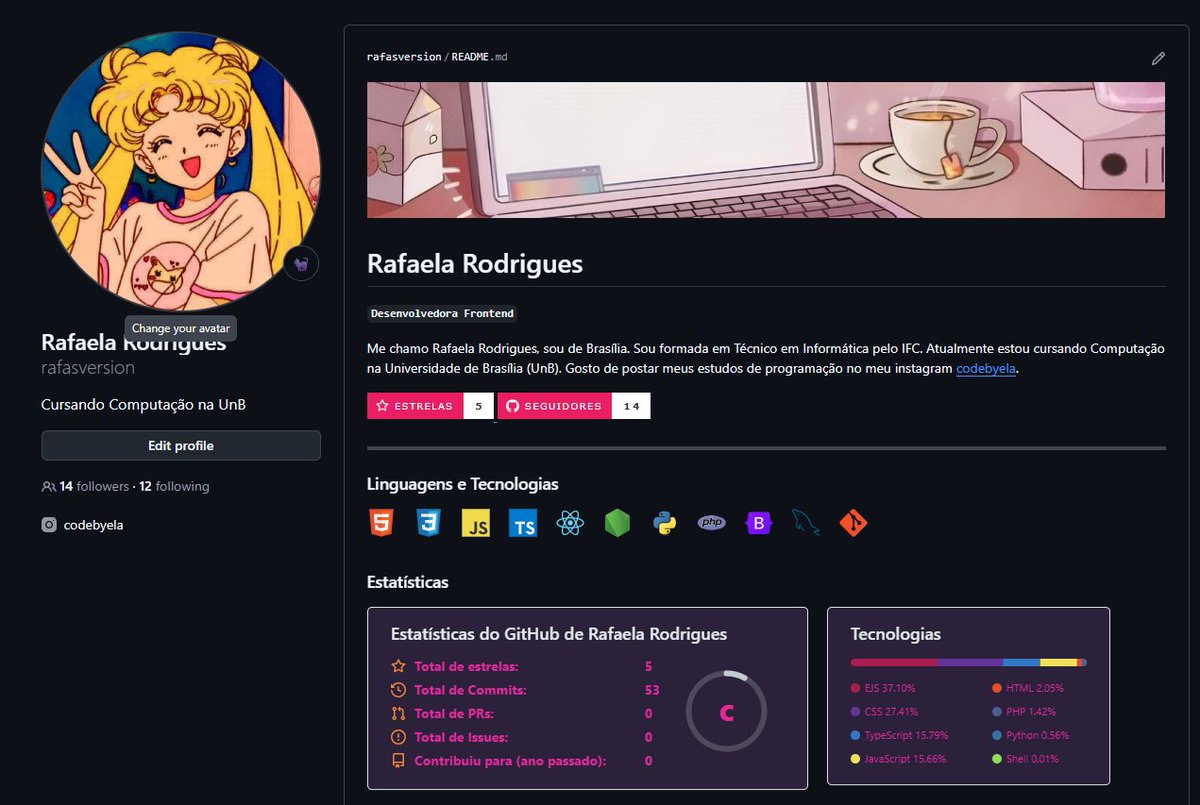1200x805 pixels.
Task: Click the CSS3 technology icon
Action: tap(429, 522)
